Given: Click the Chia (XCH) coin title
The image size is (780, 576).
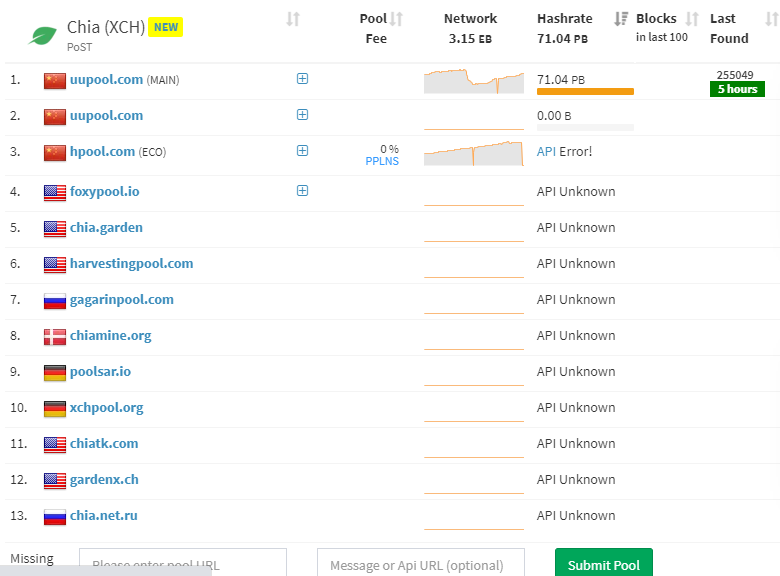Looking at the screenshot, I should click(106, 27).
